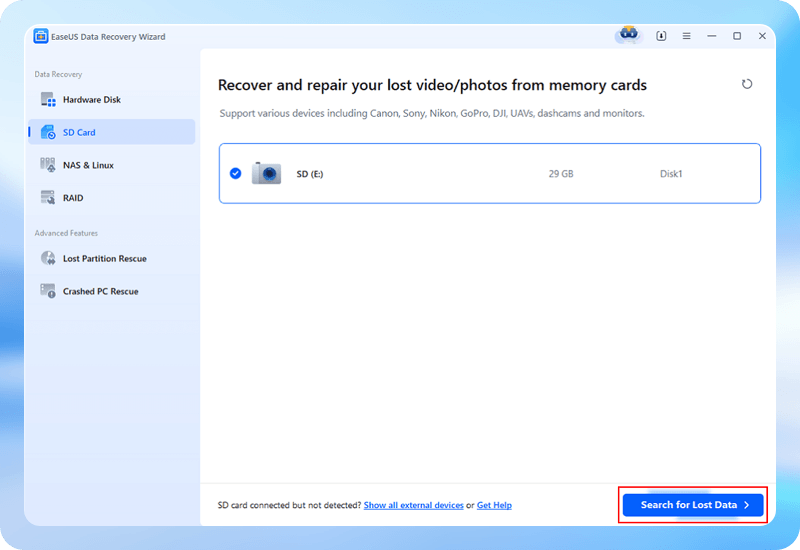Screen dimensions: 800x550
Task: Click the Get Help link
Action: pos(494,505)
